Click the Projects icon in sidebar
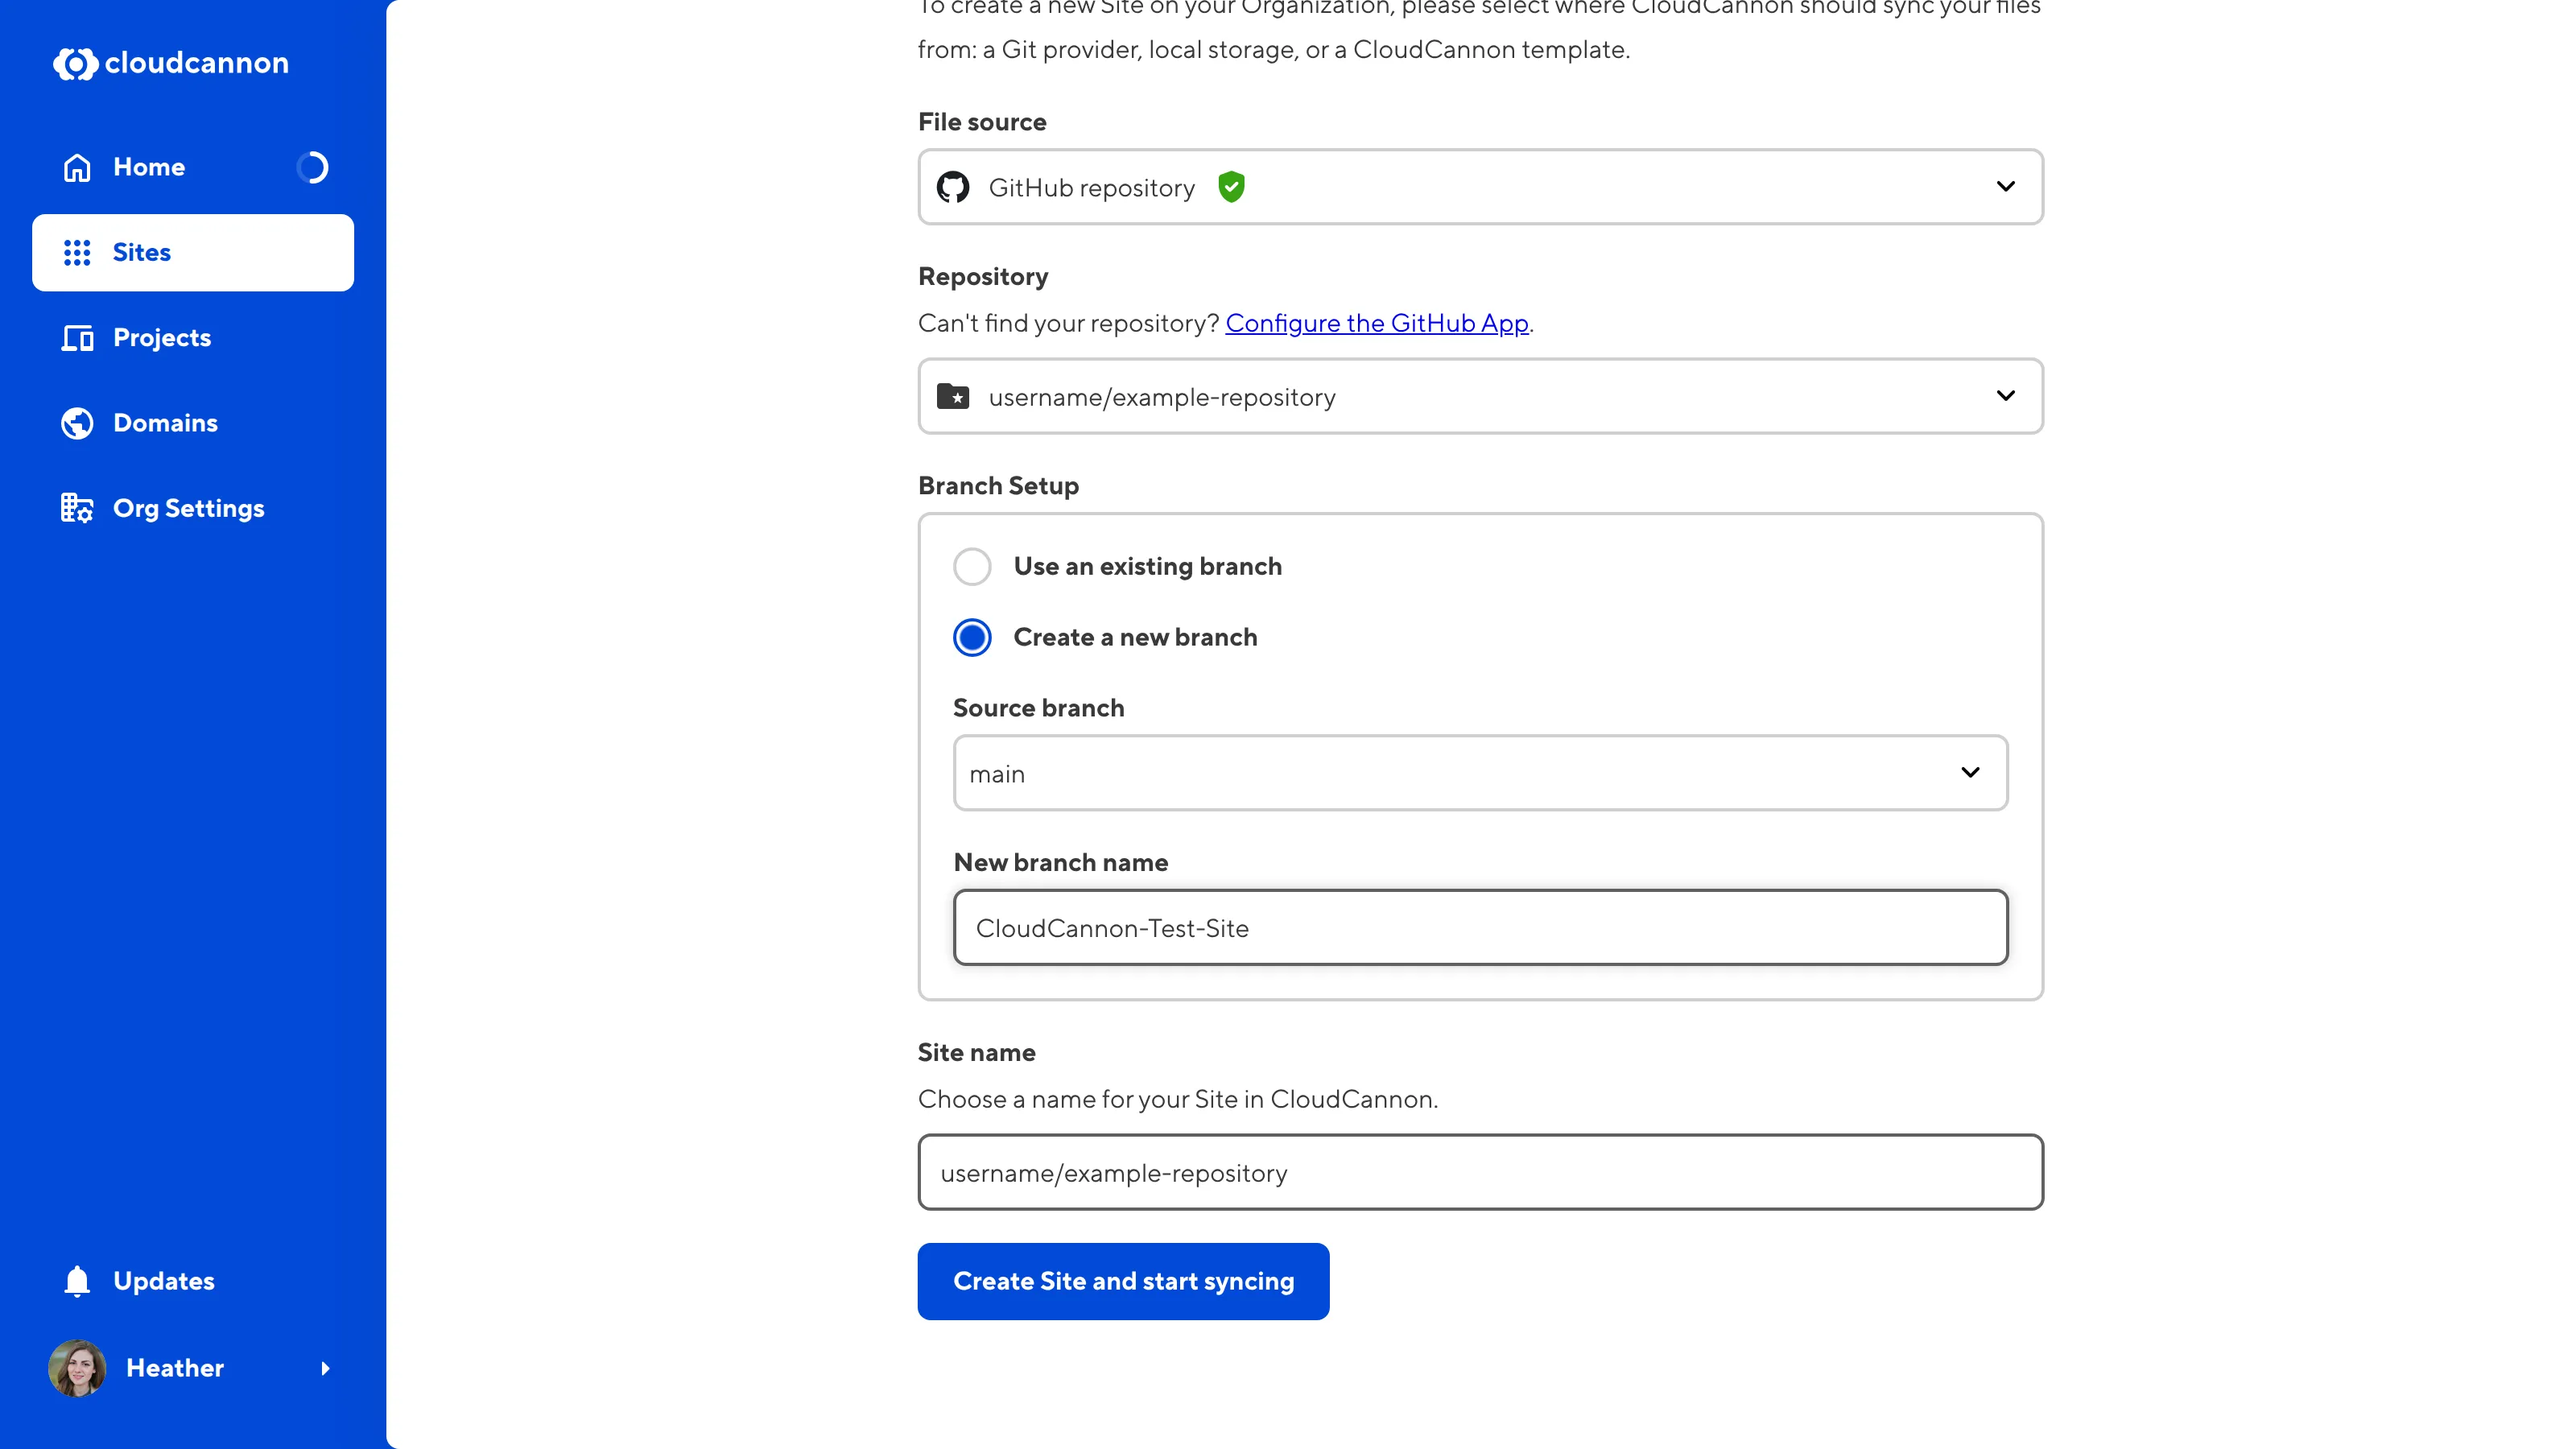This screenshot has height=1449, width=2576. click(76, 338)
